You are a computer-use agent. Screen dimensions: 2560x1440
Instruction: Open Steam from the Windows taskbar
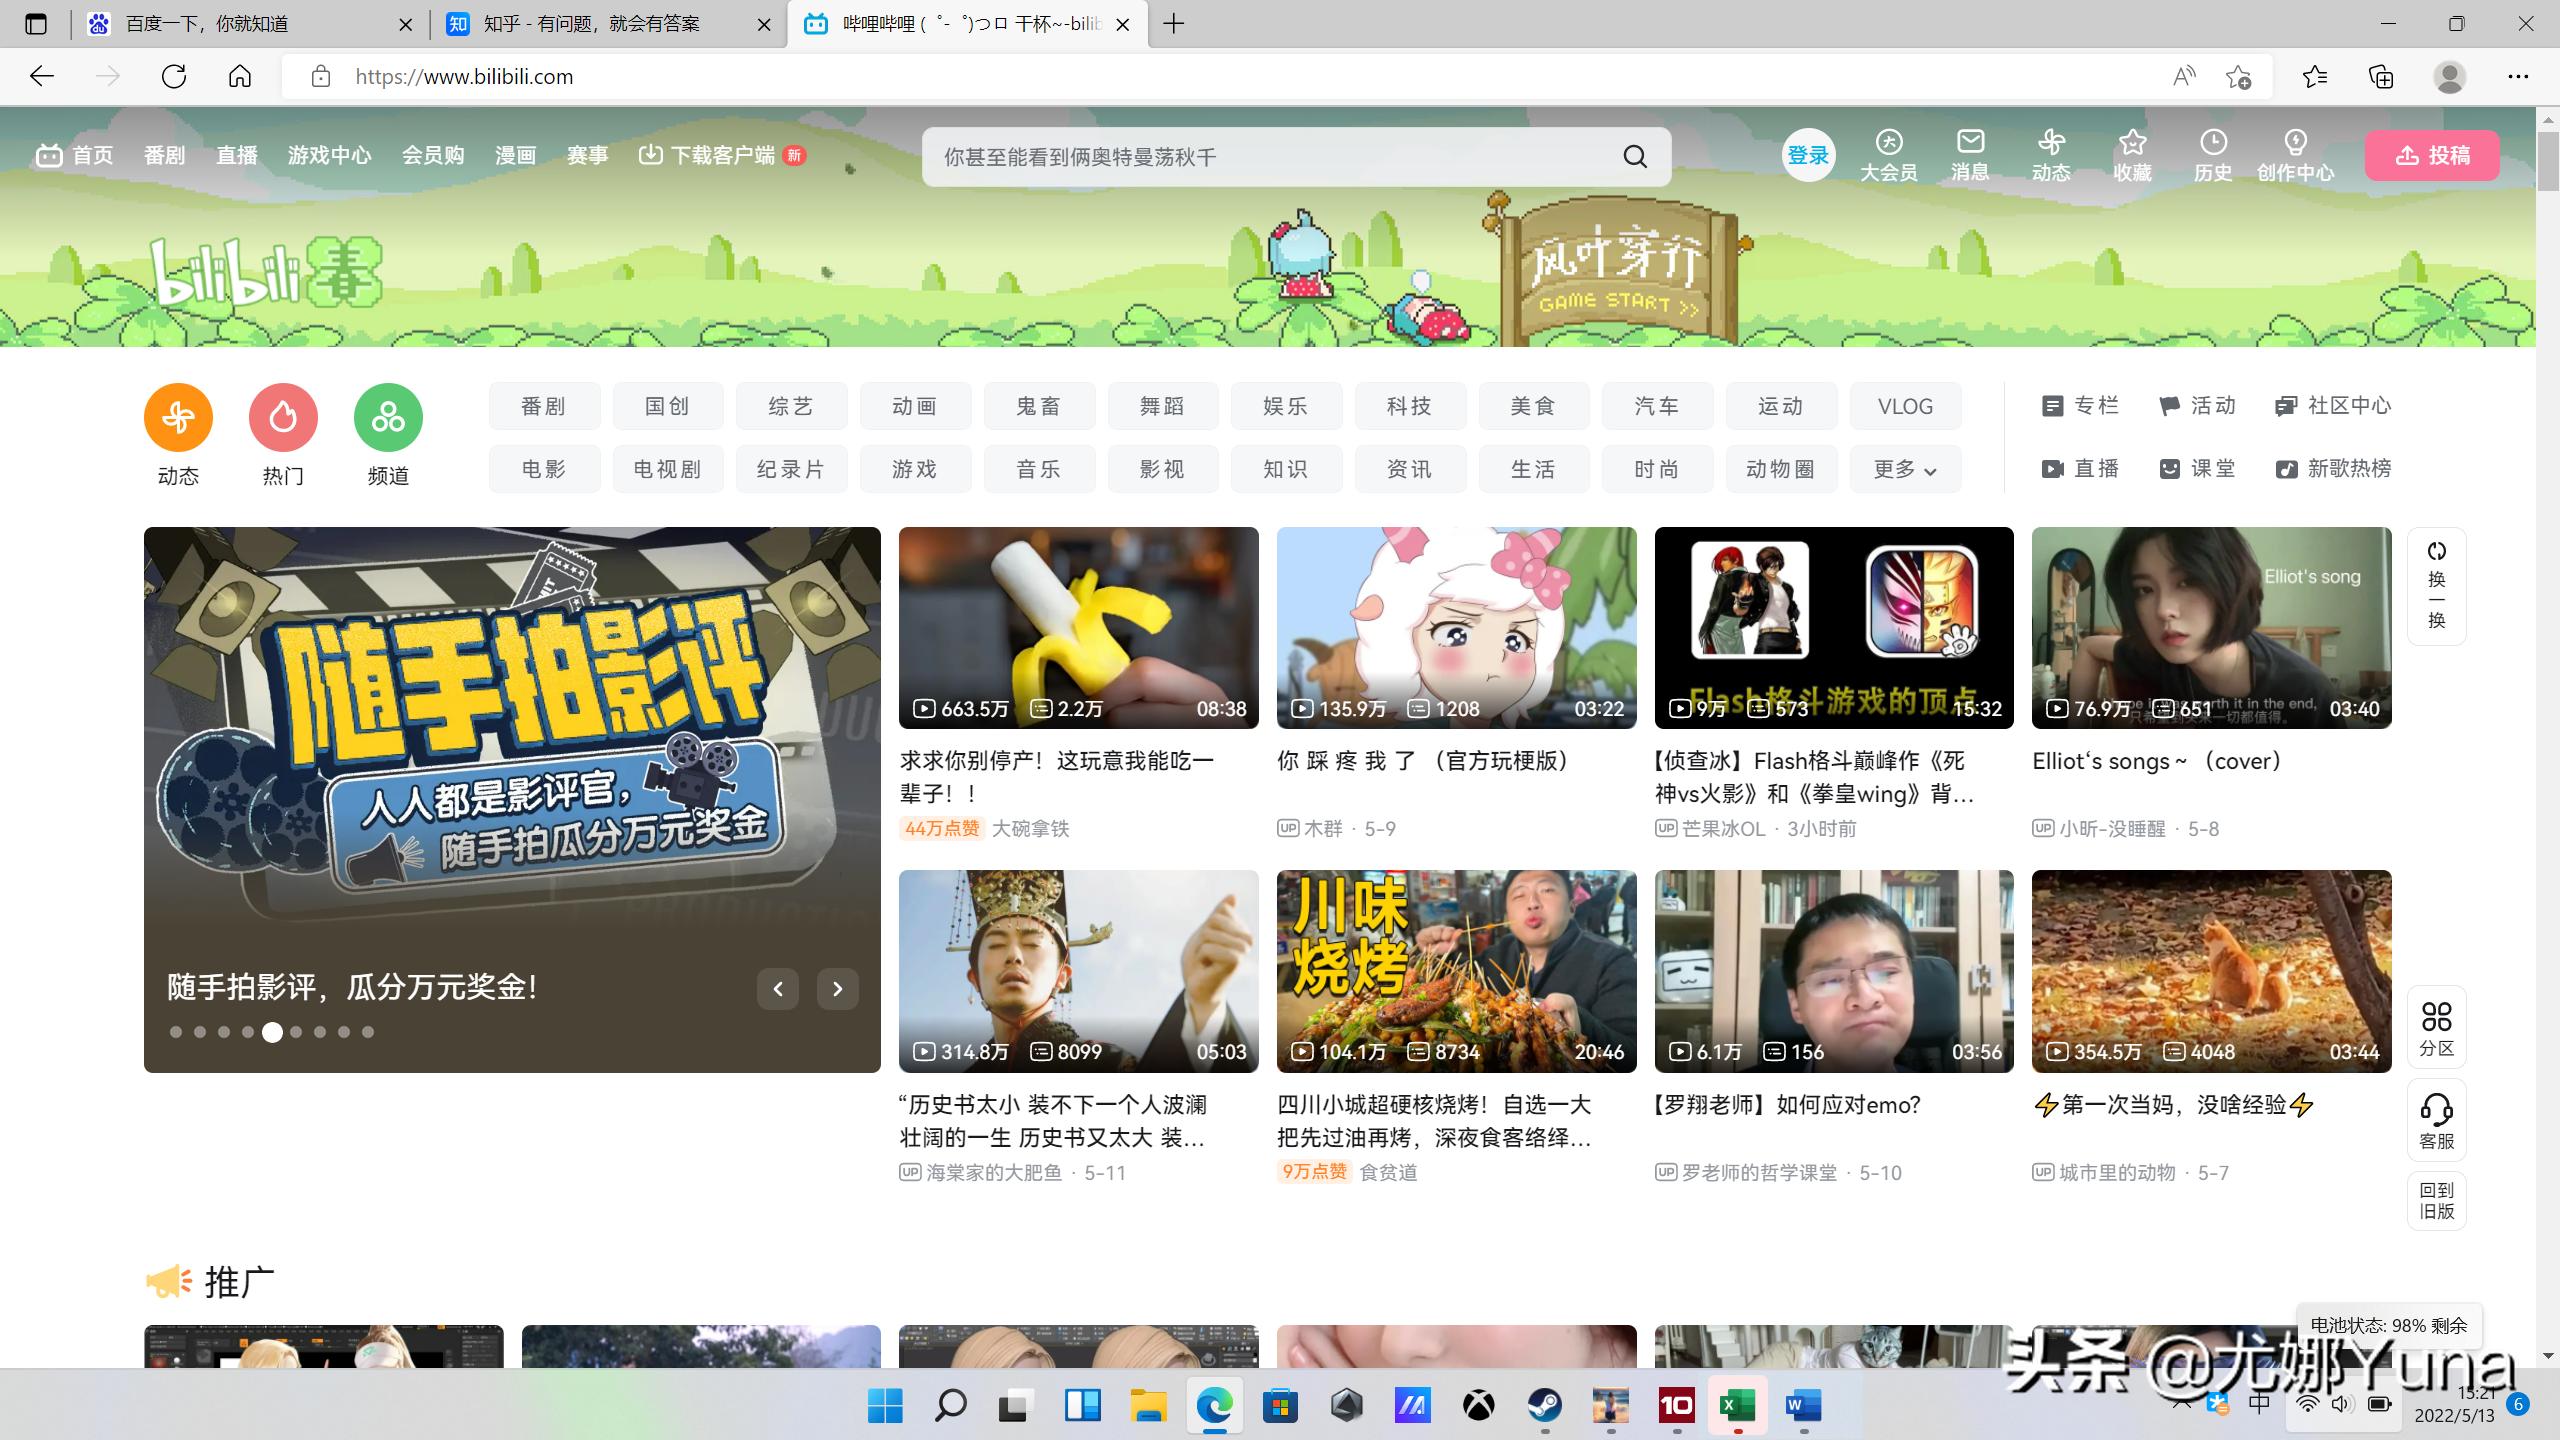[1545, 1405]
